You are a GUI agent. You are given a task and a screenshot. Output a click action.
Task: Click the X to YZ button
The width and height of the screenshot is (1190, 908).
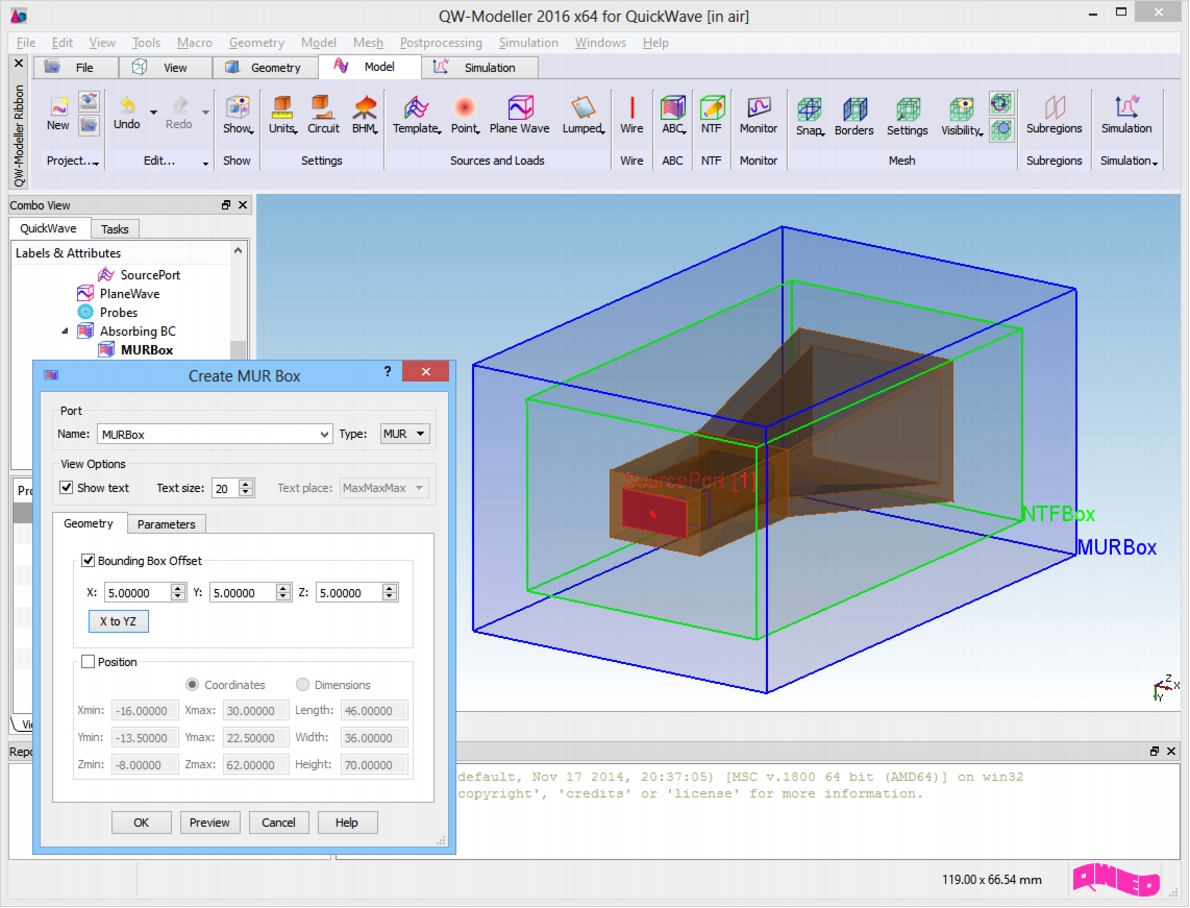point(118,621)
